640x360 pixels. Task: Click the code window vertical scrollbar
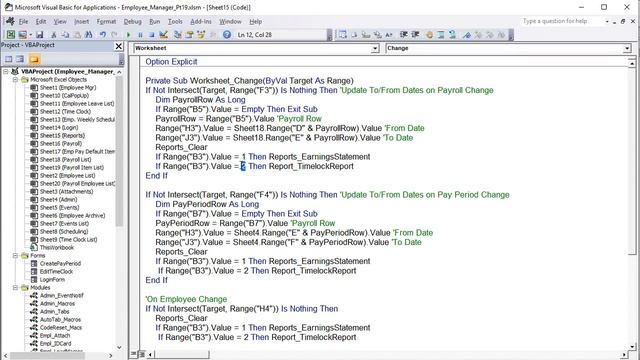pyautogui.click(x=631, y=204)
